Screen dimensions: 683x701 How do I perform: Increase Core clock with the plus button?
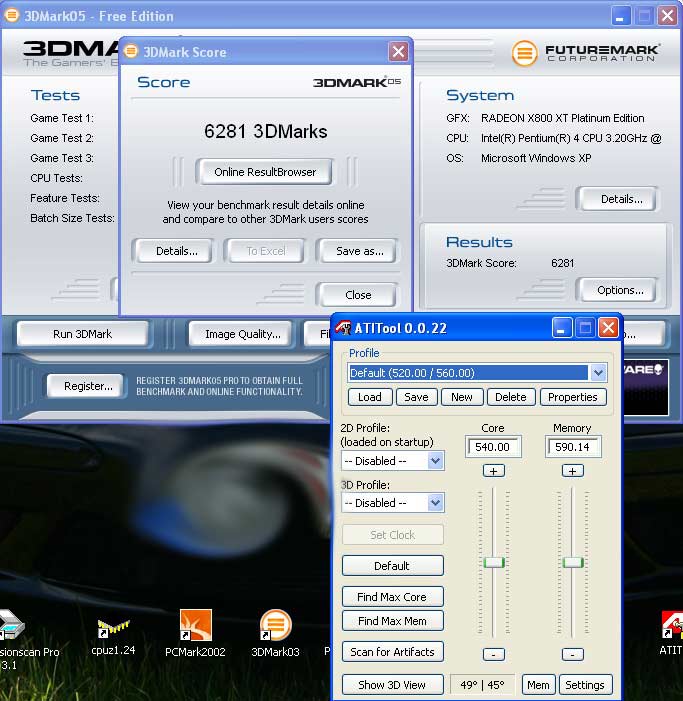pyautogui.click(x=493, y=471)
